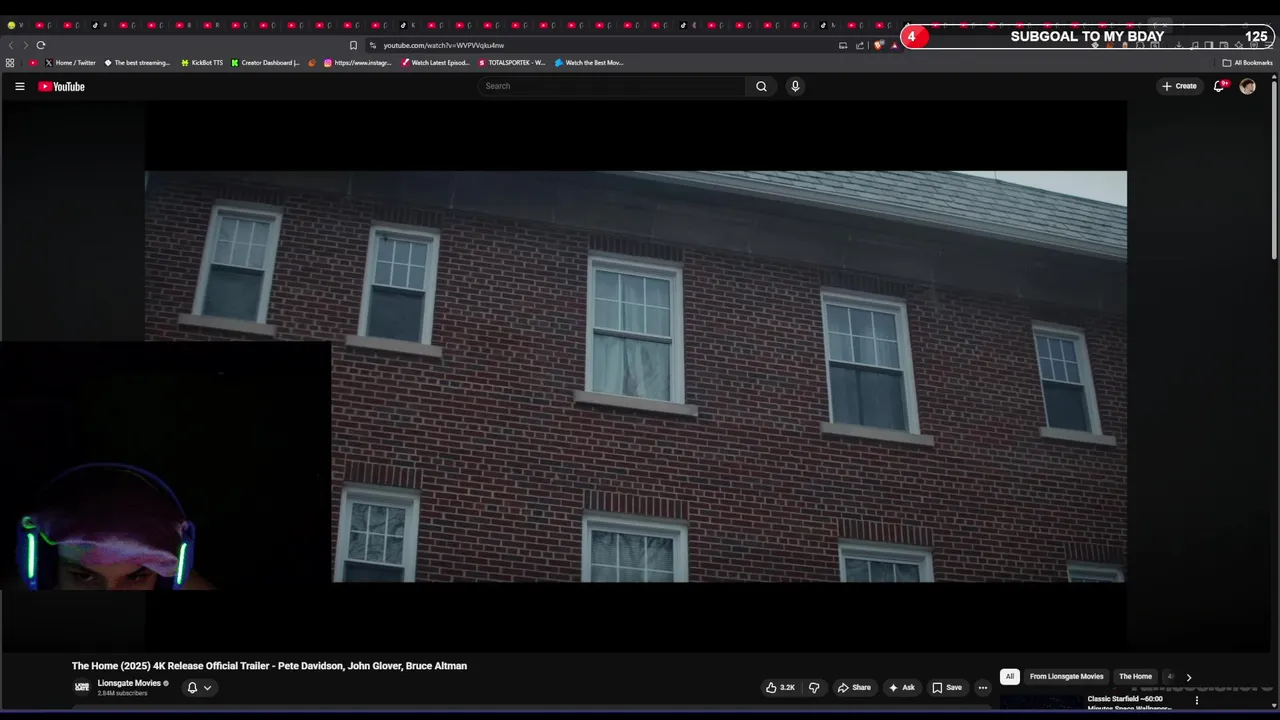Open the YouTube notifications bell
Screen dimensions: 1280x720
[x=1219, y=86]
